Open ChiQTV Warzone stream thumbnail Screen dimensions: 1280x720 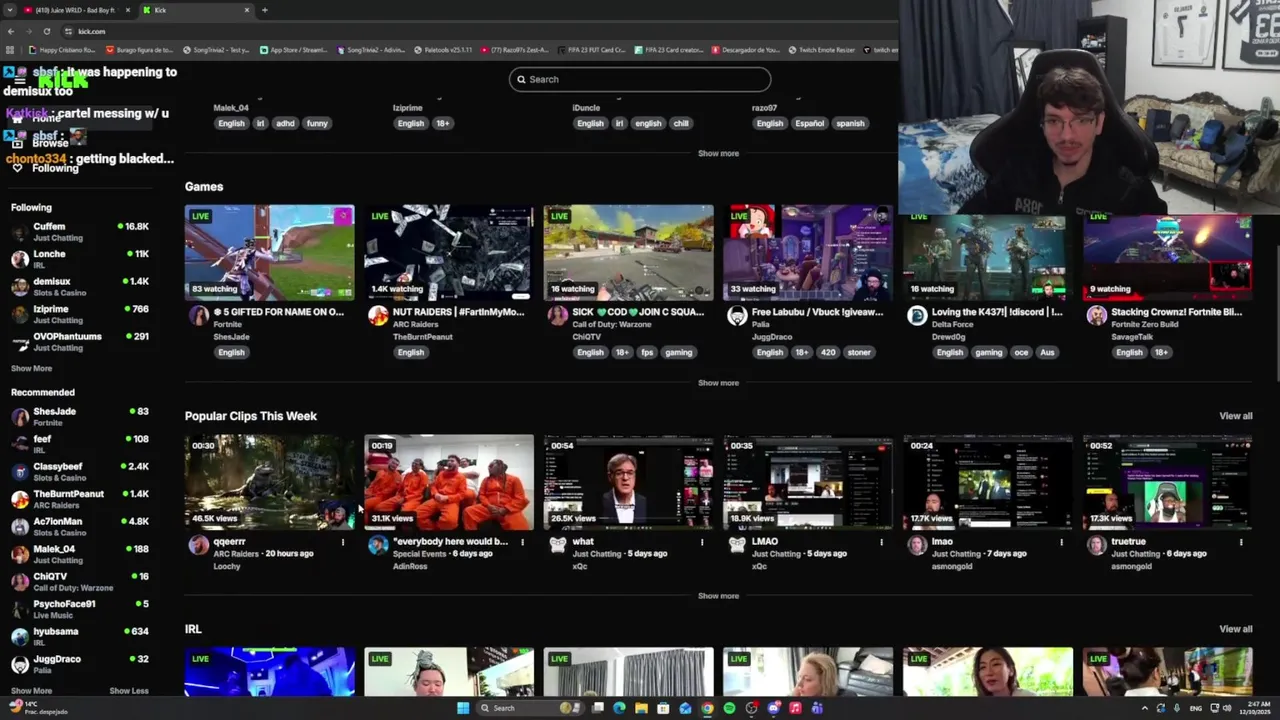(x=629, y=252)
